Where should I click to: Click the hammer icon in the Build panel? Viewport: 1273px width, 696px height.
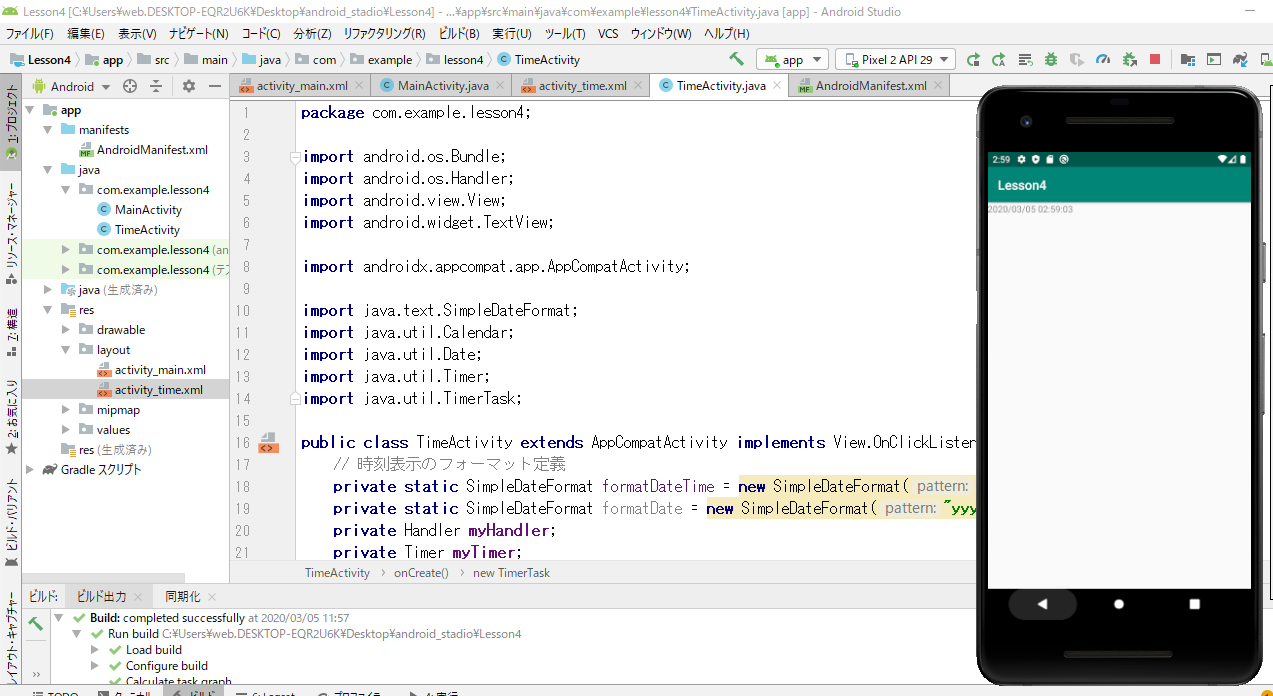(35, 623)
